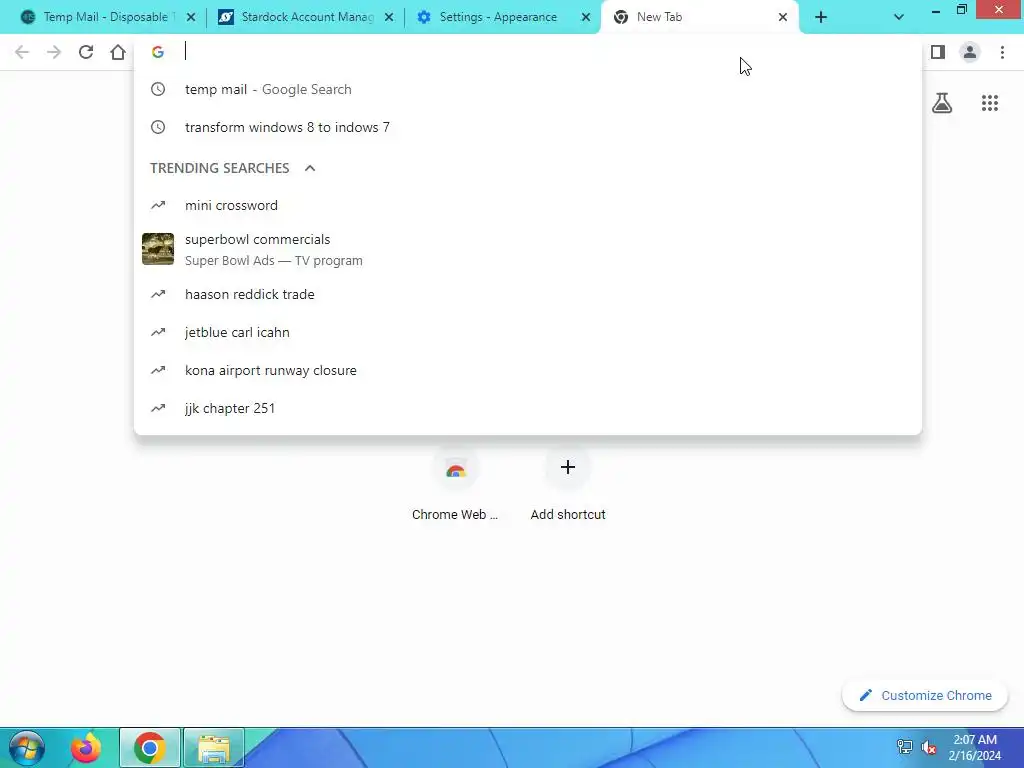The image size is (1024, 768).
Task: Choose 'jetblue carl icahn' trending search
Action: [528, 332]
